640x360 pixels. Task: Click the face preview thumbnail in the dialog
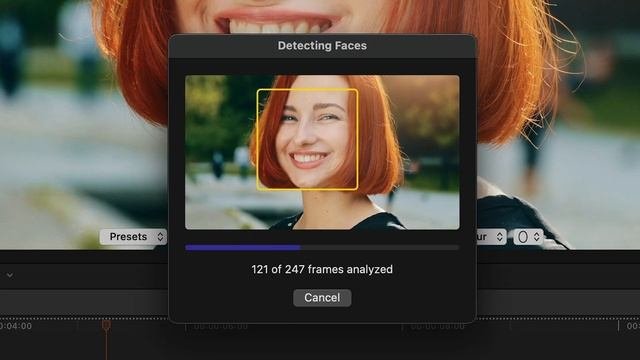(x=322, y=152)
